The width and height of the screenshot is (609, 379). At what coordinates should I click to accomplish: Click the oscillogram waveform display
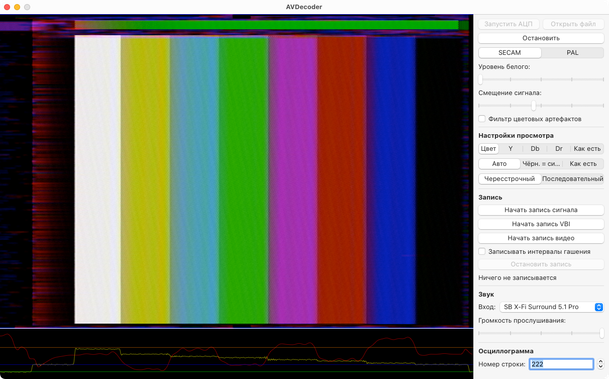pyautogui.click(x=237, y=353)
